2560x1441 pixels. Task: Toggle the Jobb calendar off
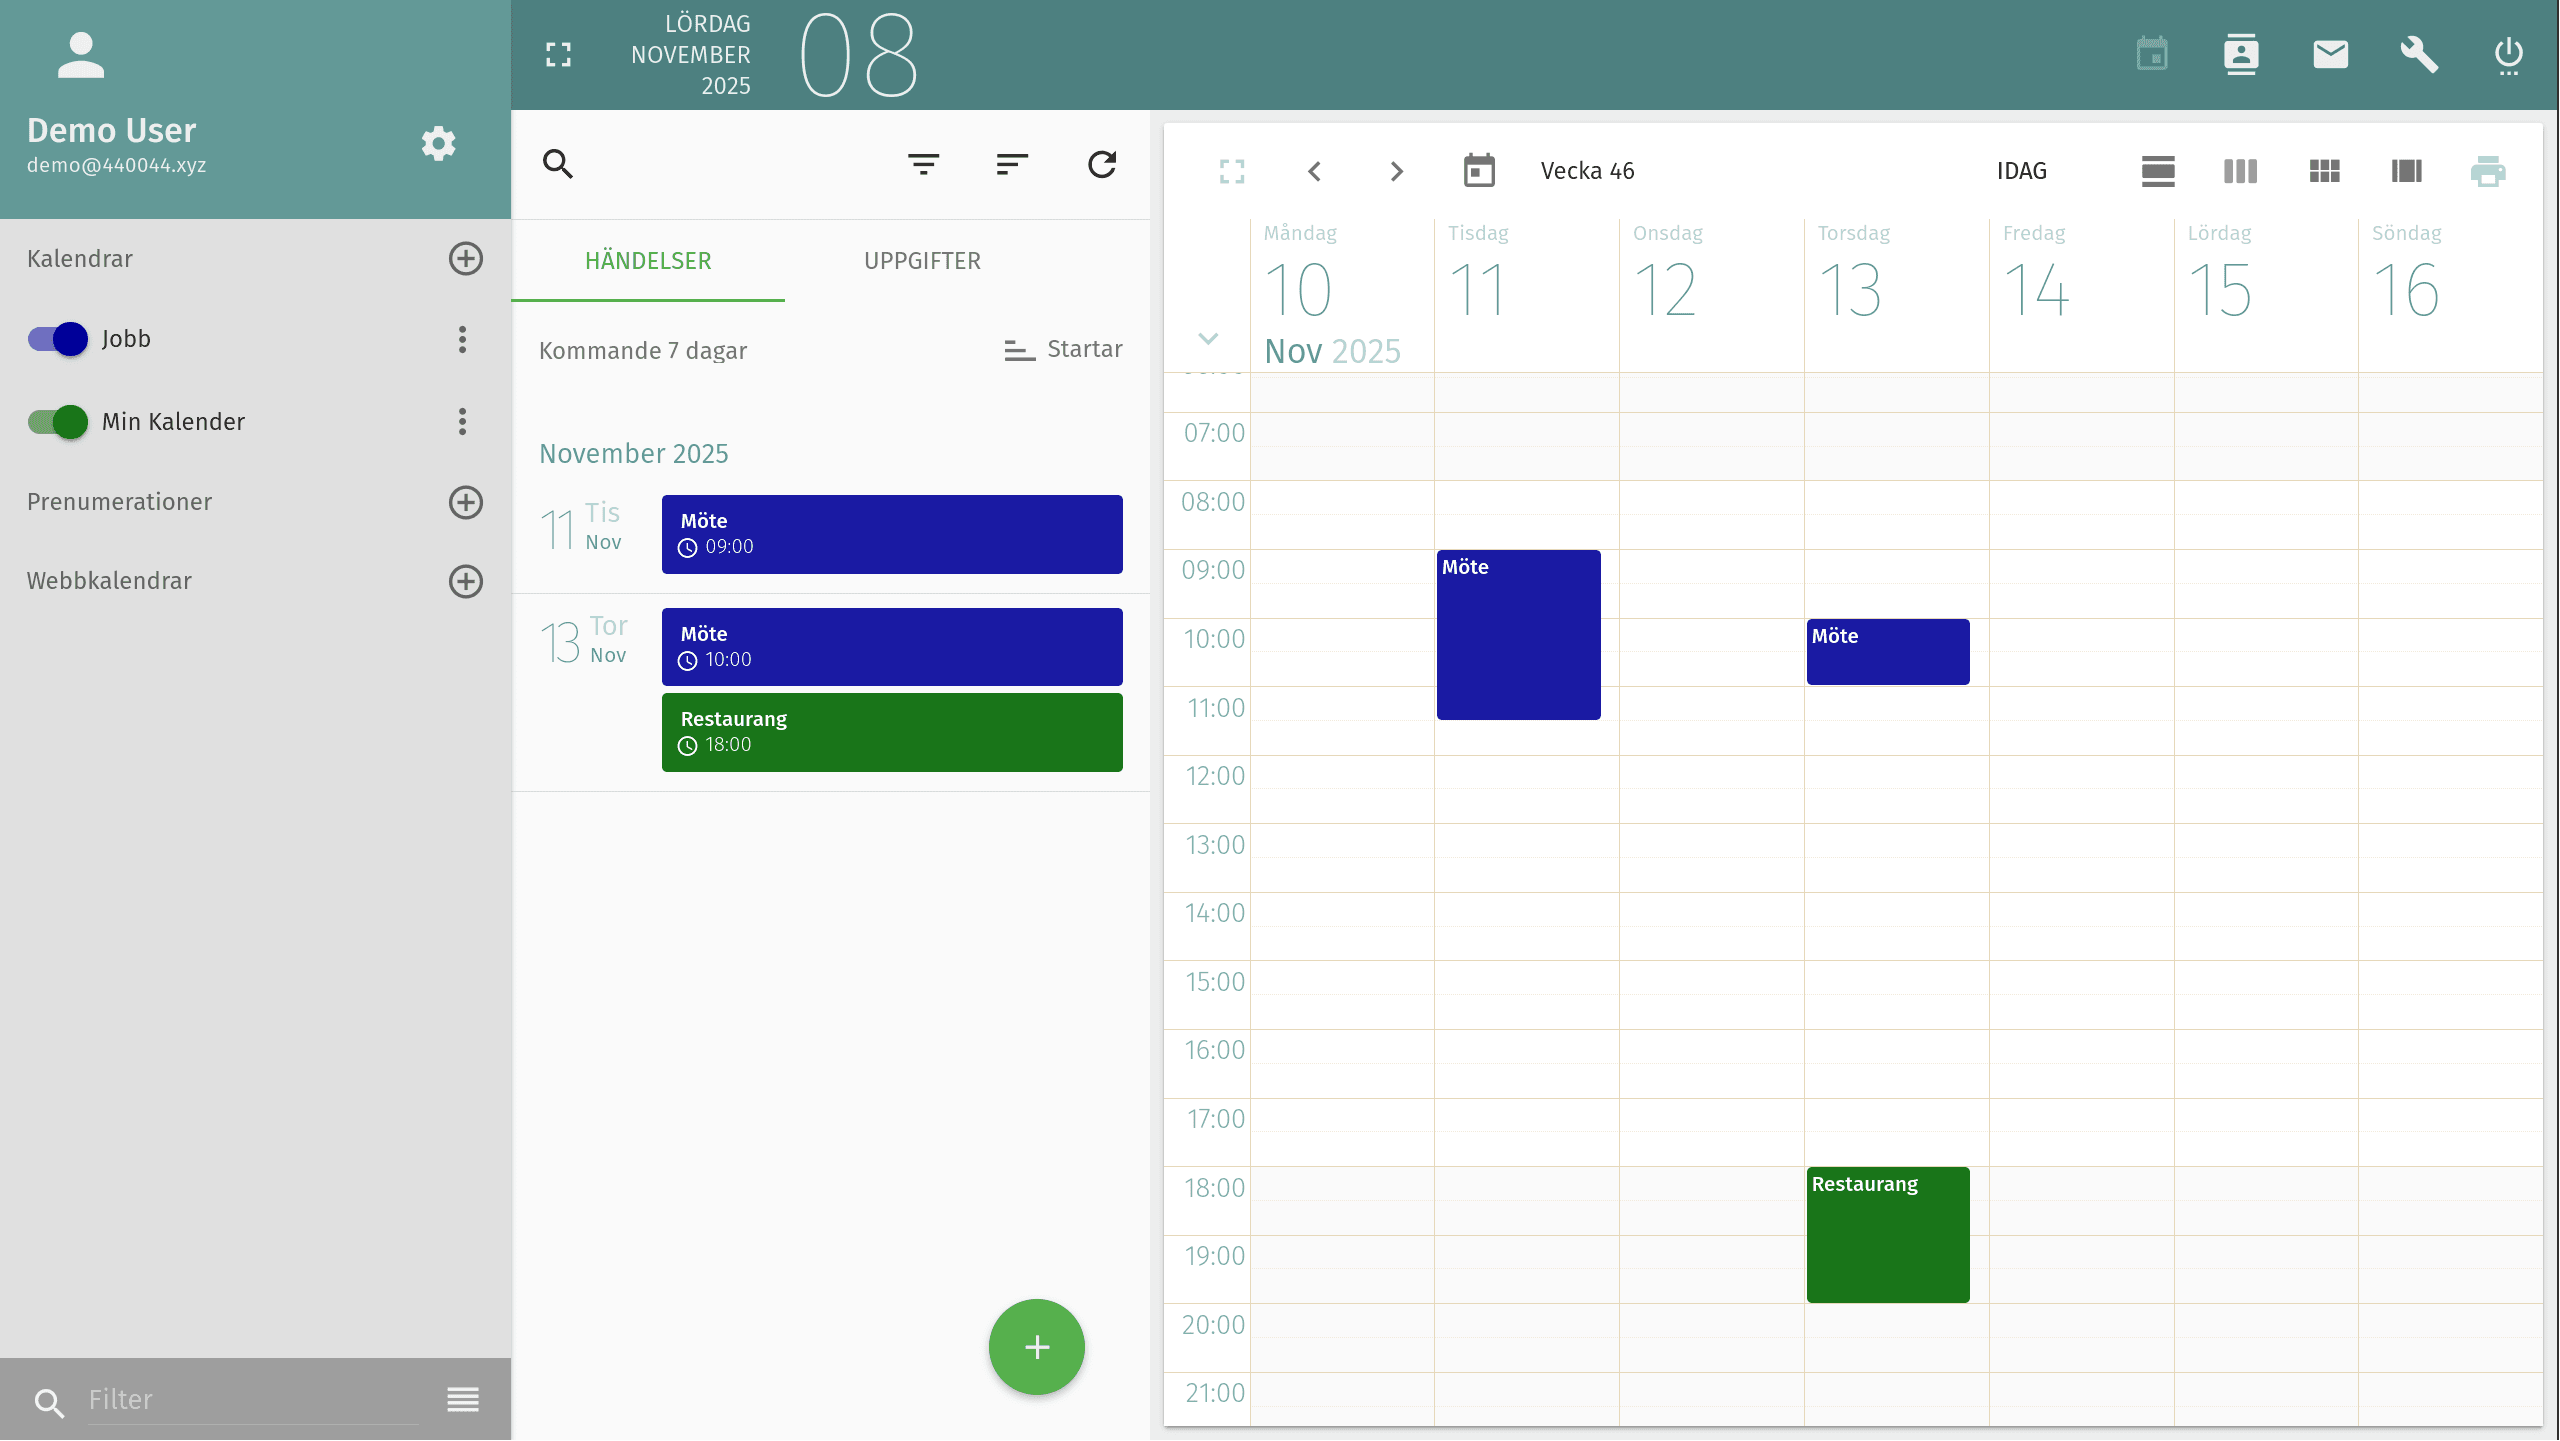point(58,339)
